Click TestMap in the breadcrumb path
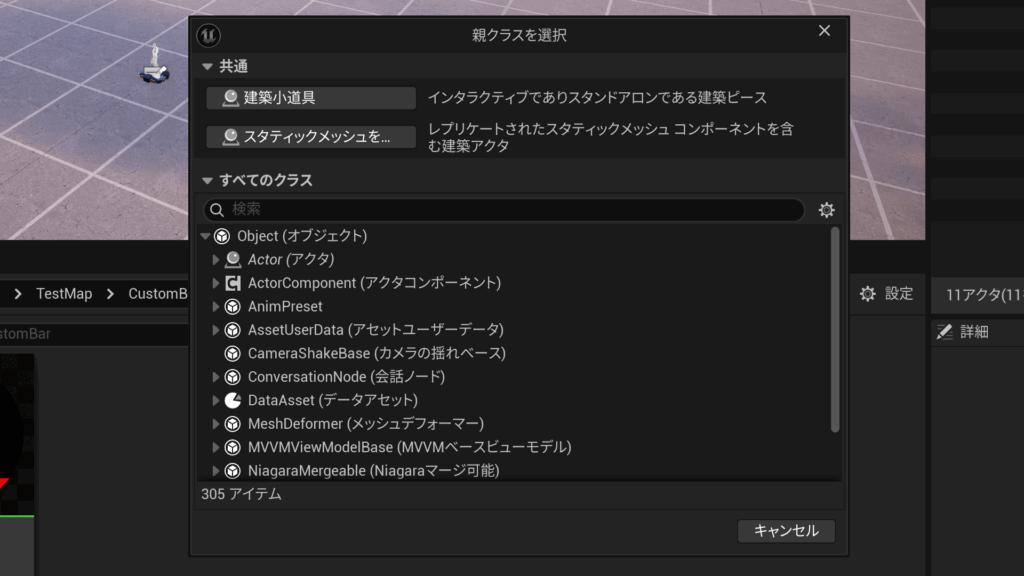The height and width of the screenshot is (576, 1024). click(x=64, y=294)
